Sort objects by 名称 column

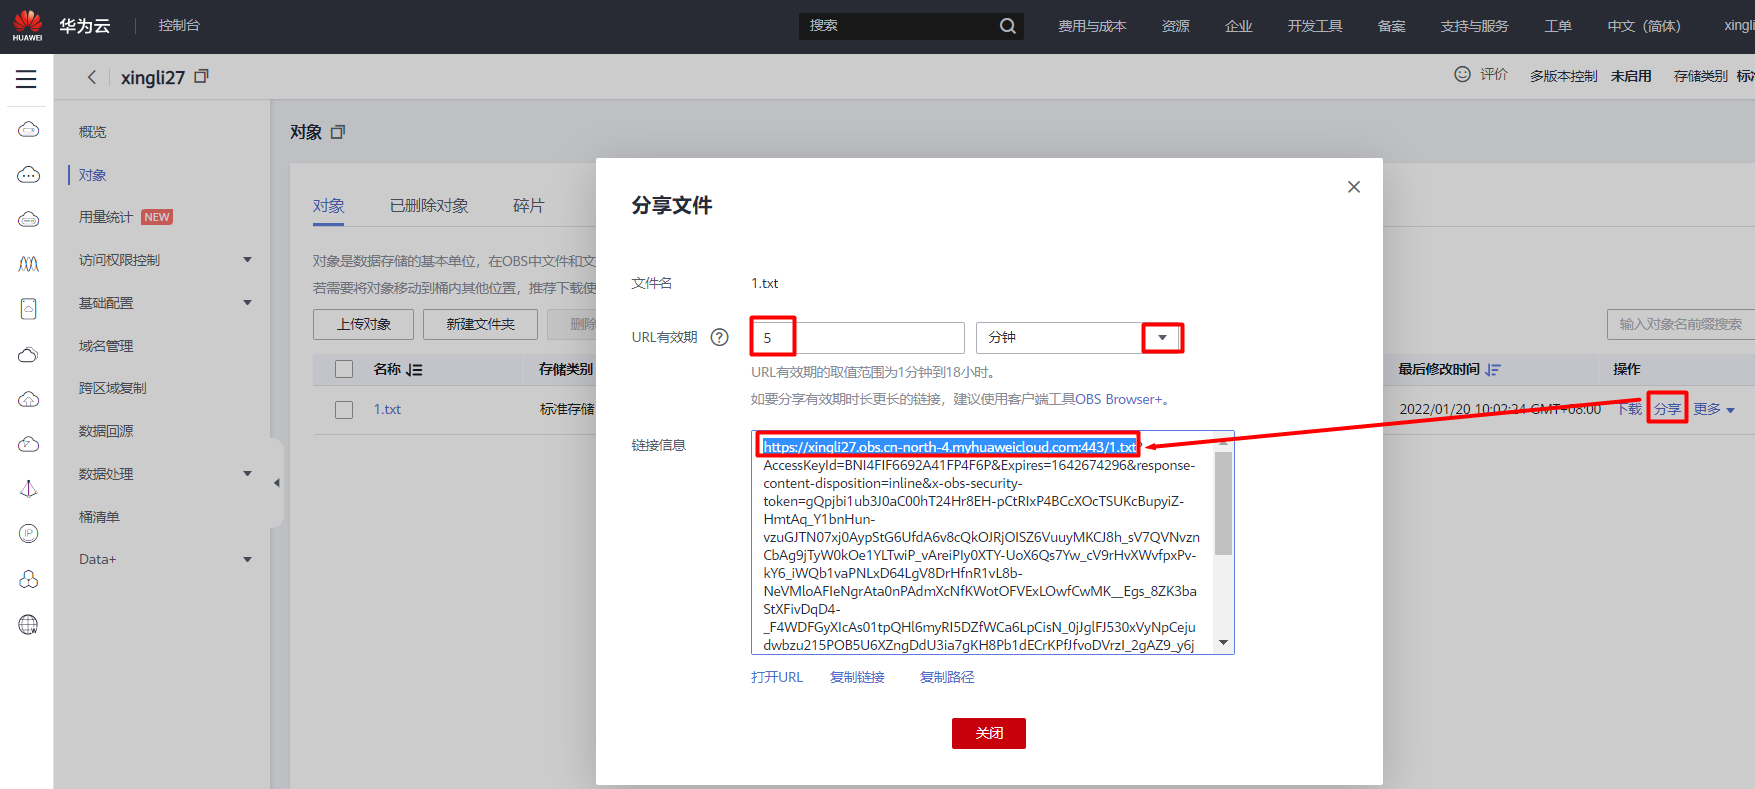414,370
